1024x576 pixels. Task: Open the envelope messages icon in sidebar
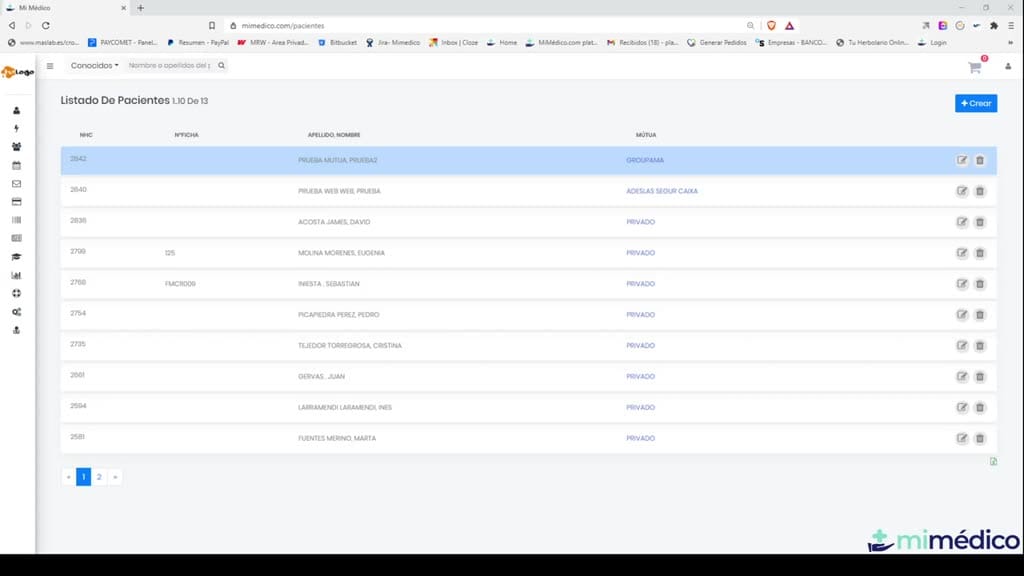click(x=16, y=184)
